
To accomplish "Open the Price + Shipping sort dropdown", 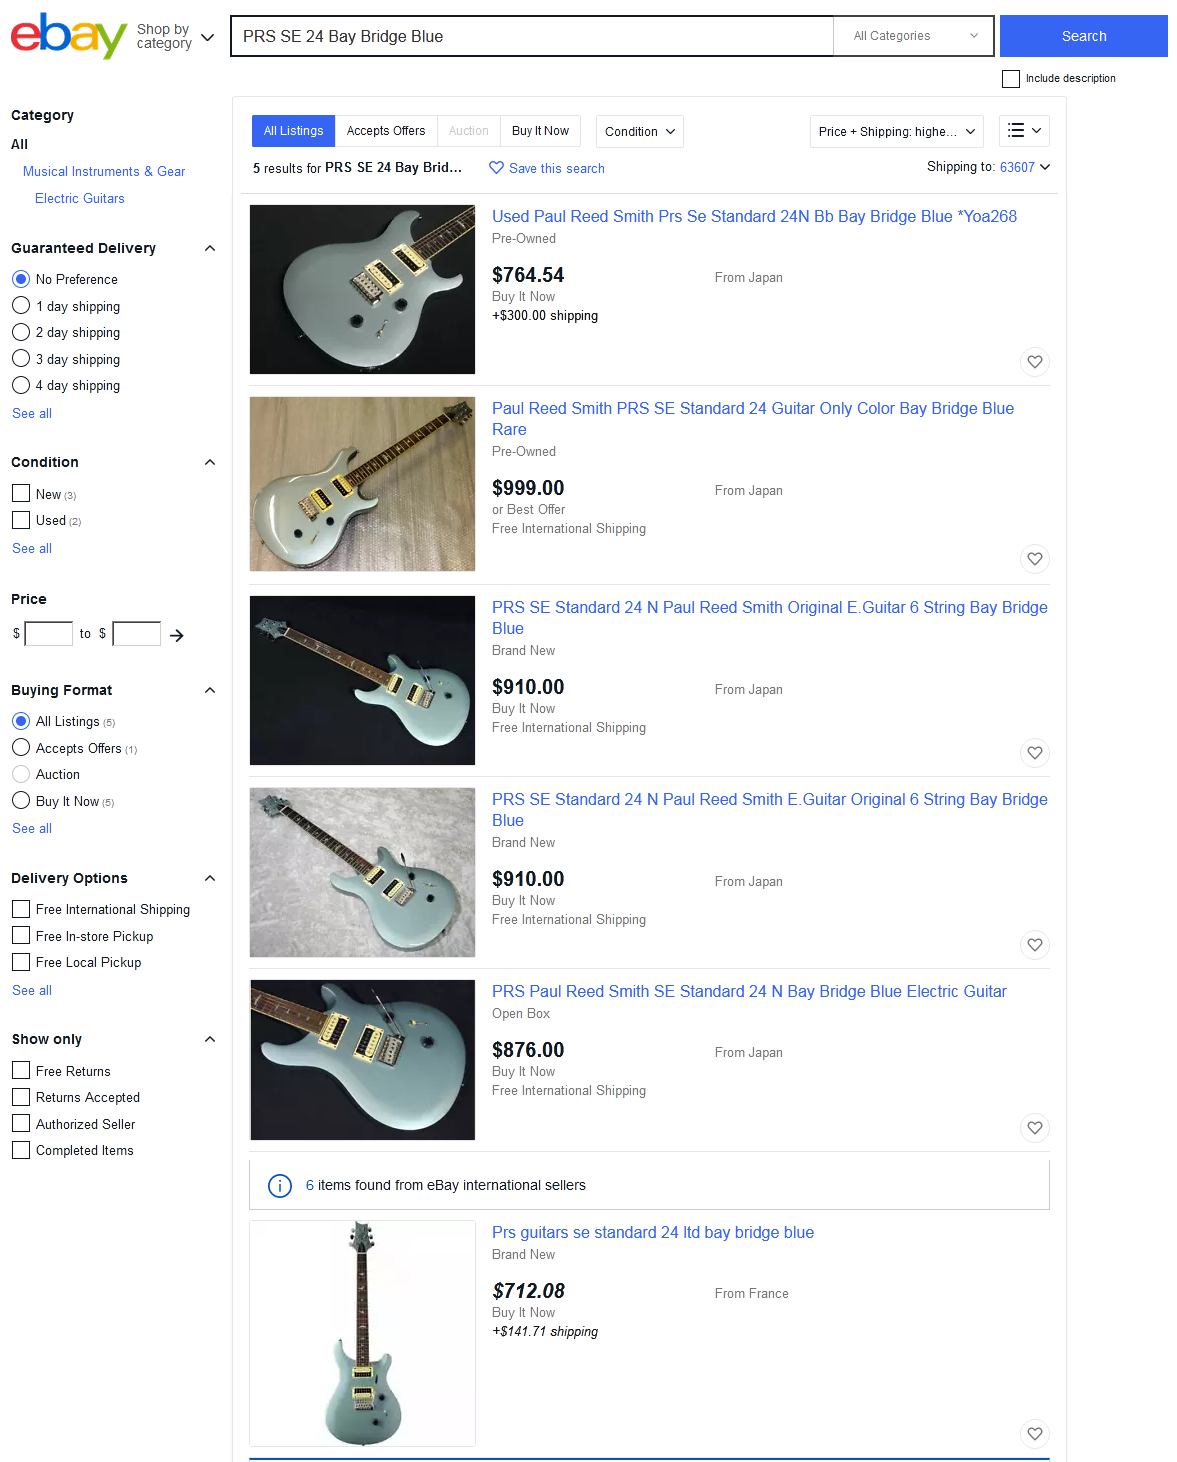I will point(897,131).
